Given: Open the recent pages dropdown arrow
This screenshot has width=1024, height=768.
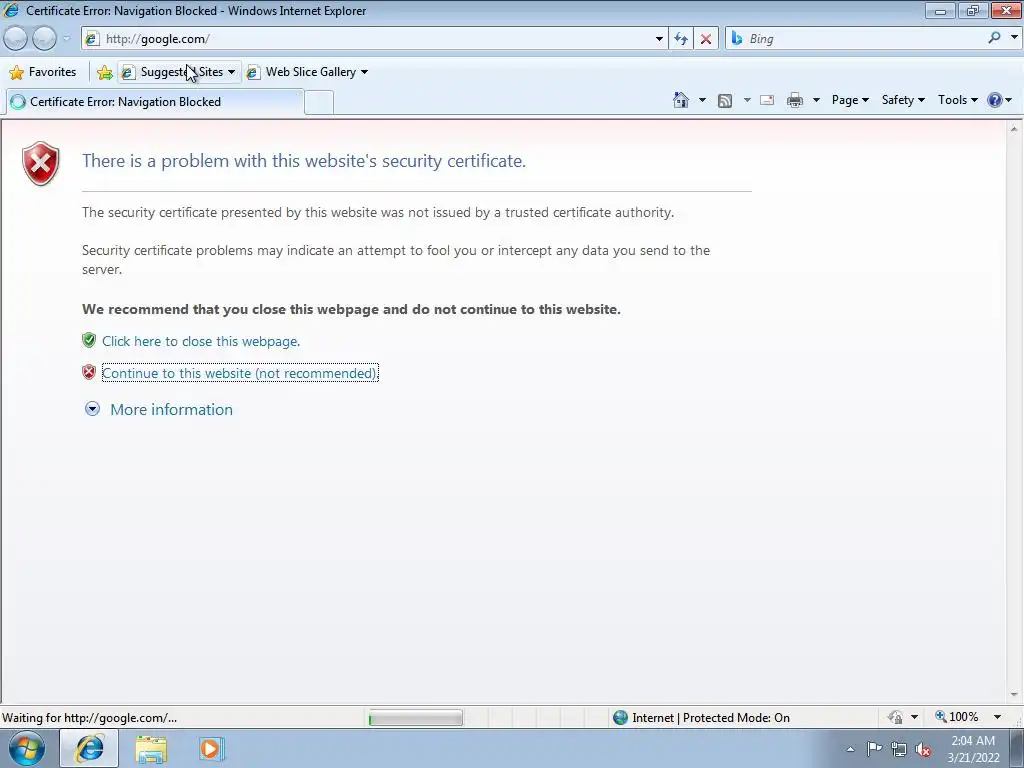Looking at the screenshot, I should (66, 39).
